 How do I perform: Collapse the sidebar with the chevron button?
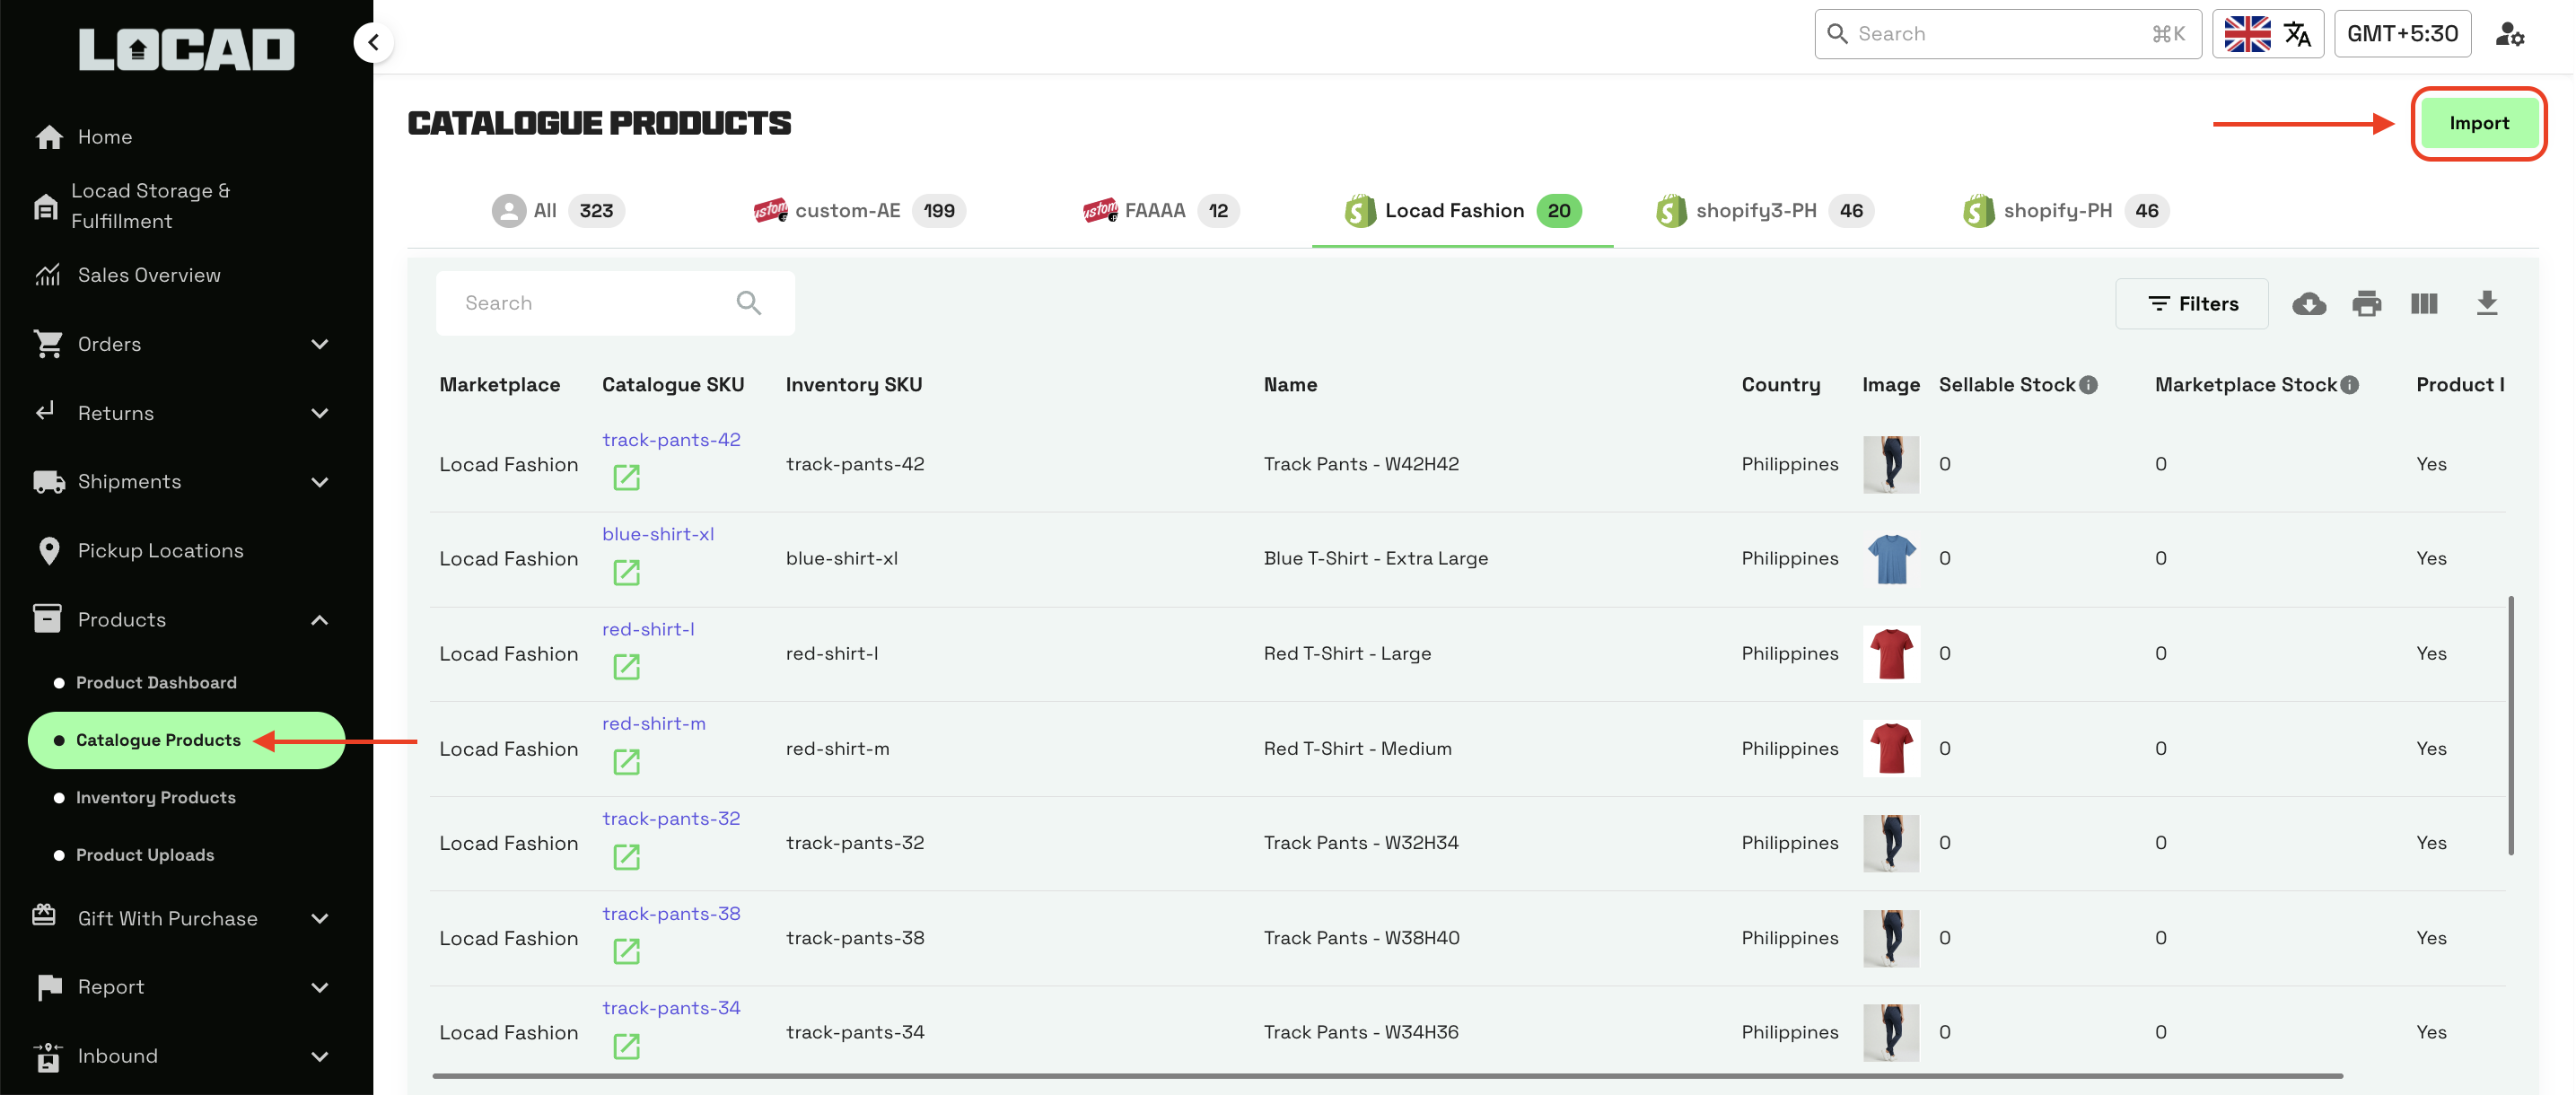coord(373,42)
